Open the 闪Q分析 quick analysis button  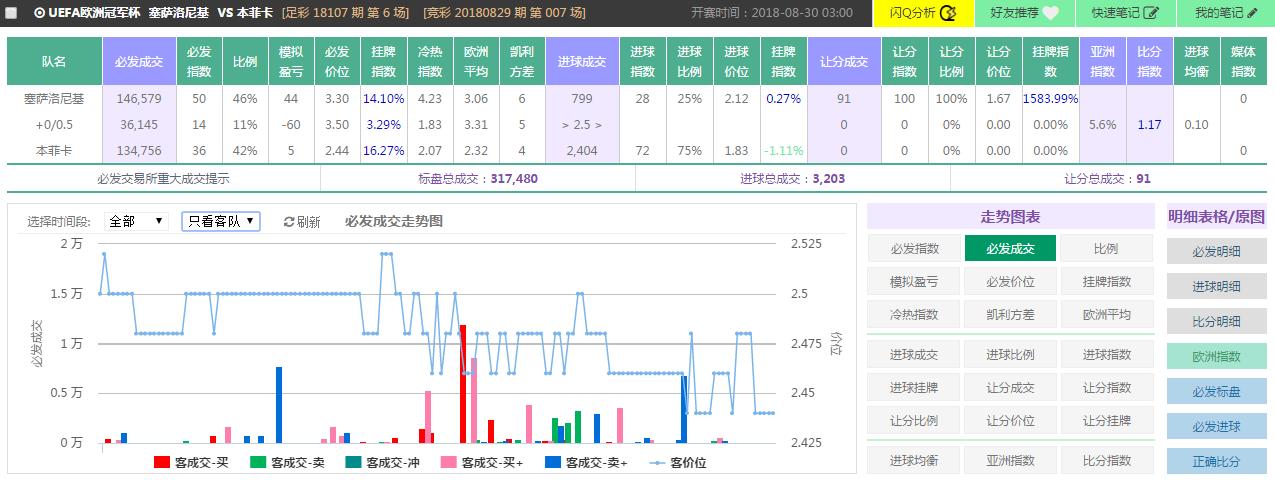pyautogui.click(x=924, y=13)
